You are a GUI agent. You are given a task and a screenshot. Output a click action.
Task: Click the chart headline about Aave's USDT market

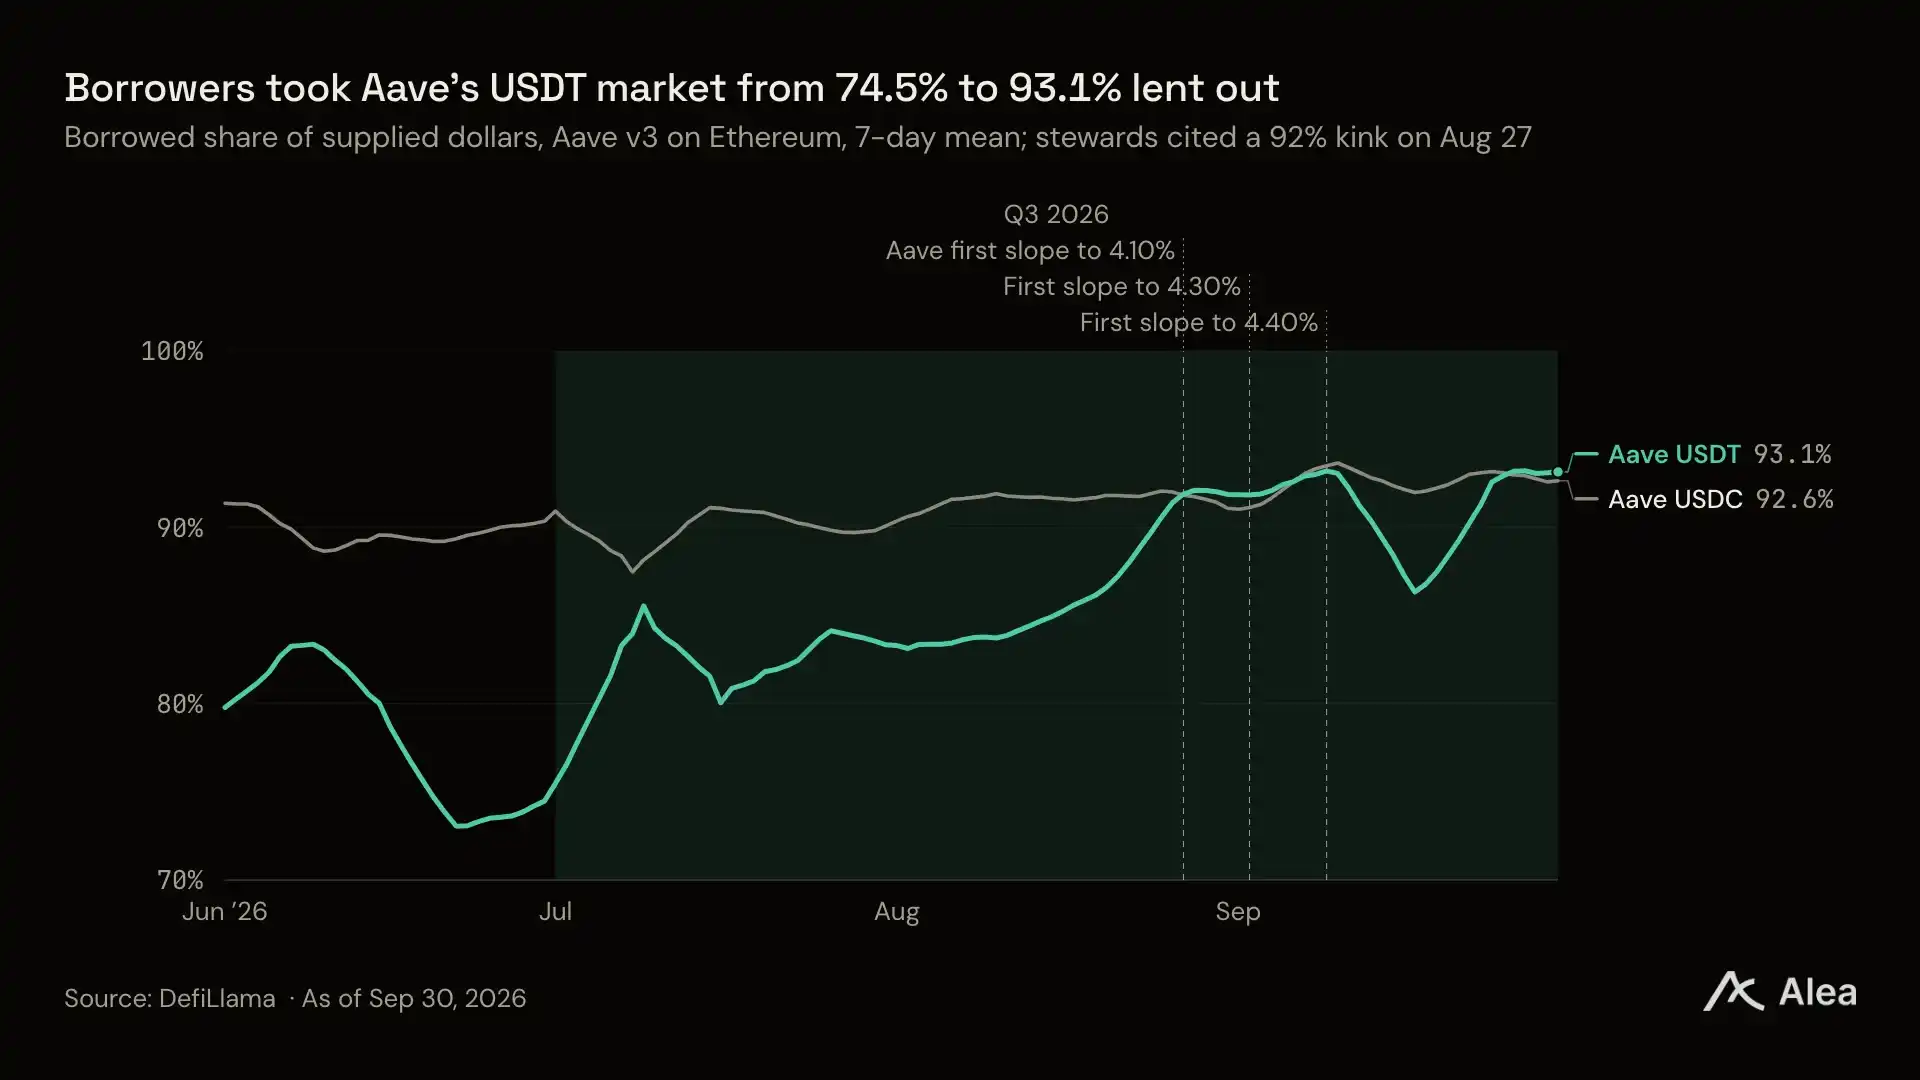click(x=672, y=88)
